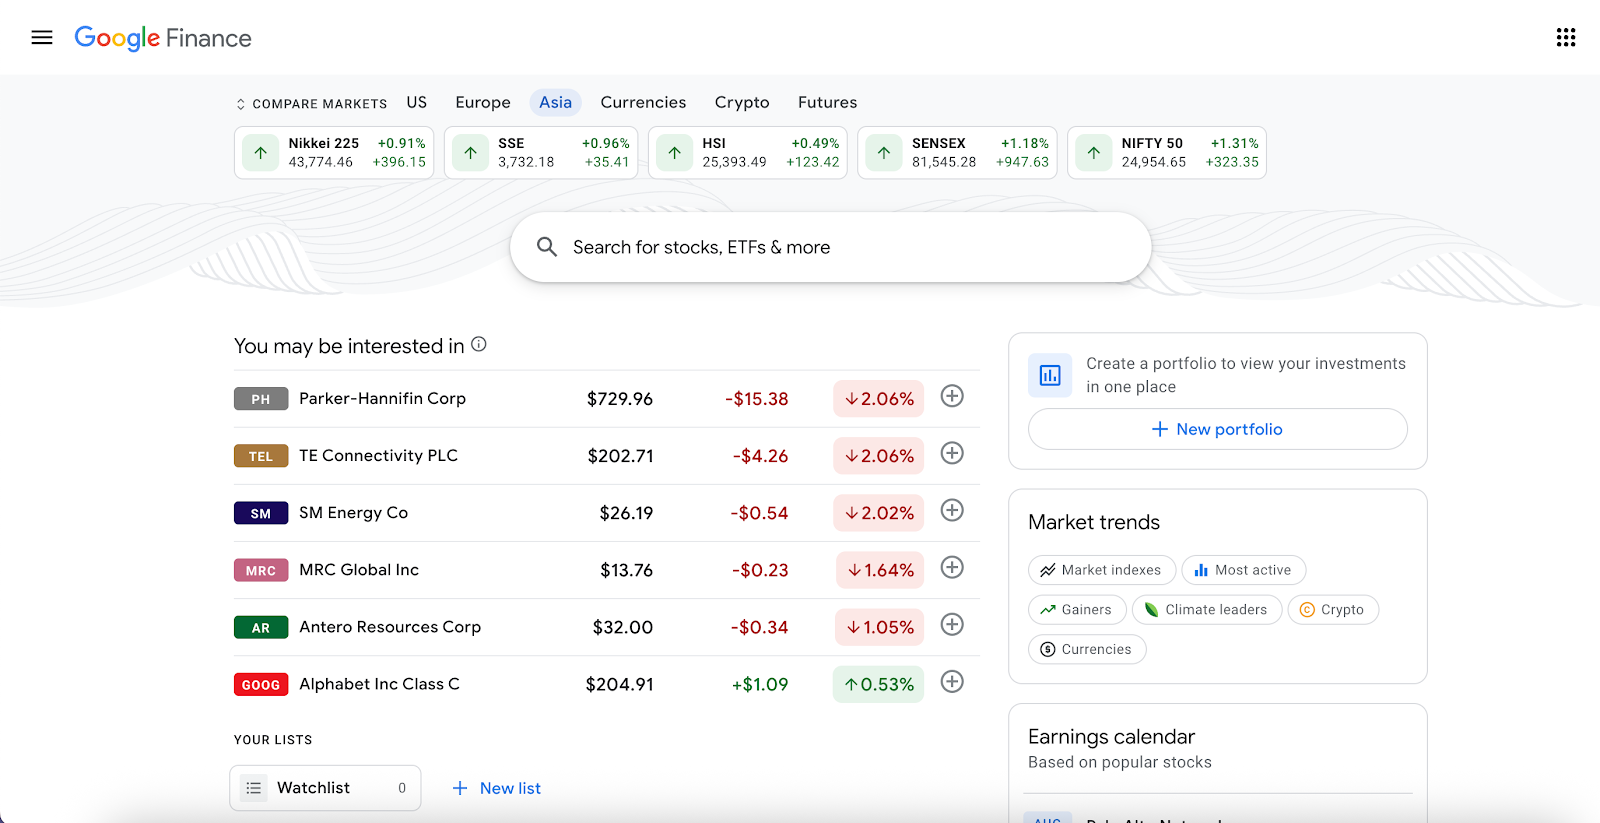Open the HSI index value 25,393.49
Screen dimensions: 1600x823
pyautogui.click(x=734, y=162)
